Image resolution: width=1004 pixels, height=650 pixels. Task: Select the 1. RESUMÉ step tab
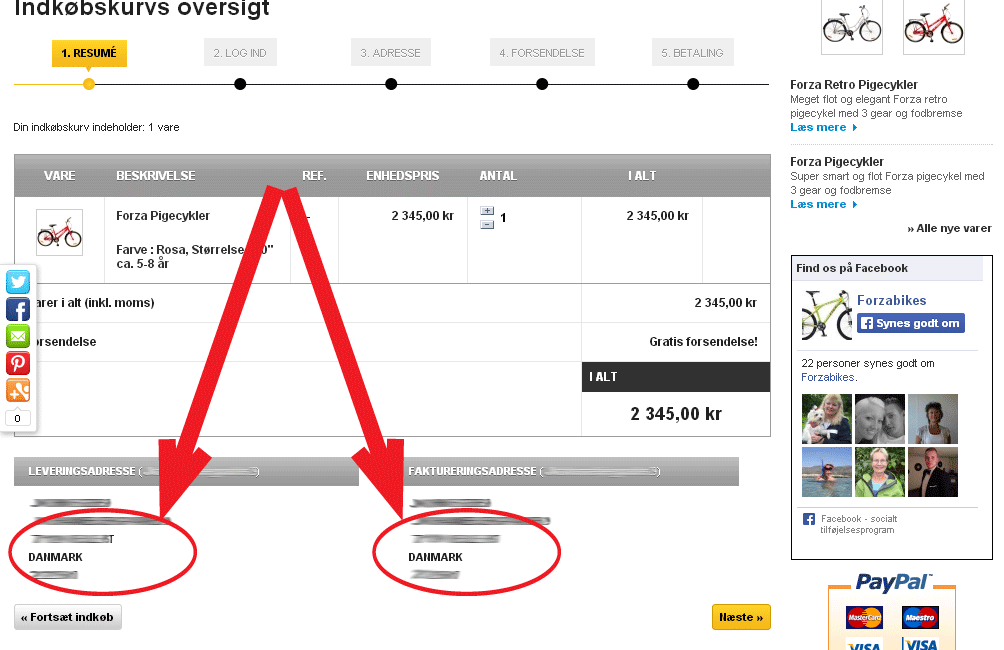[89, 53]
